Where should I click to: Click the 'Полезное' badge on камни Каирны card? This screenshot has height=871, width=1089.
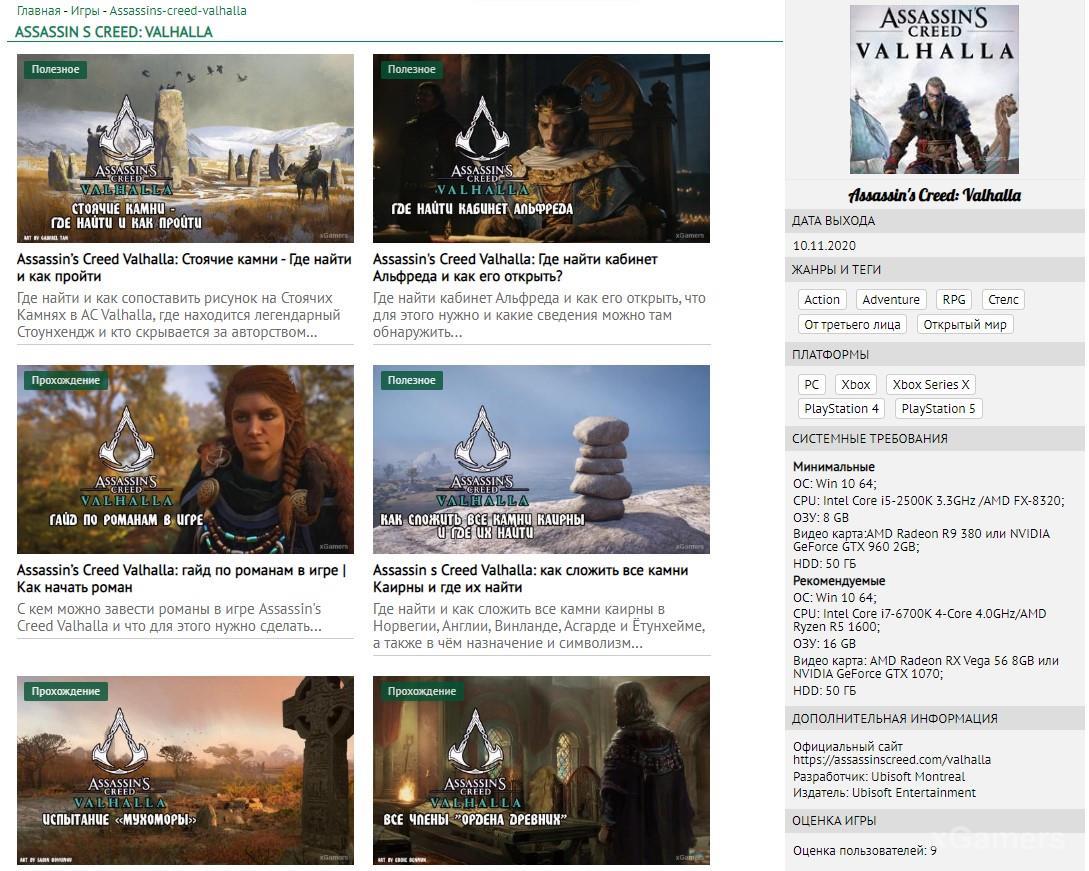(x=411, y=381)
